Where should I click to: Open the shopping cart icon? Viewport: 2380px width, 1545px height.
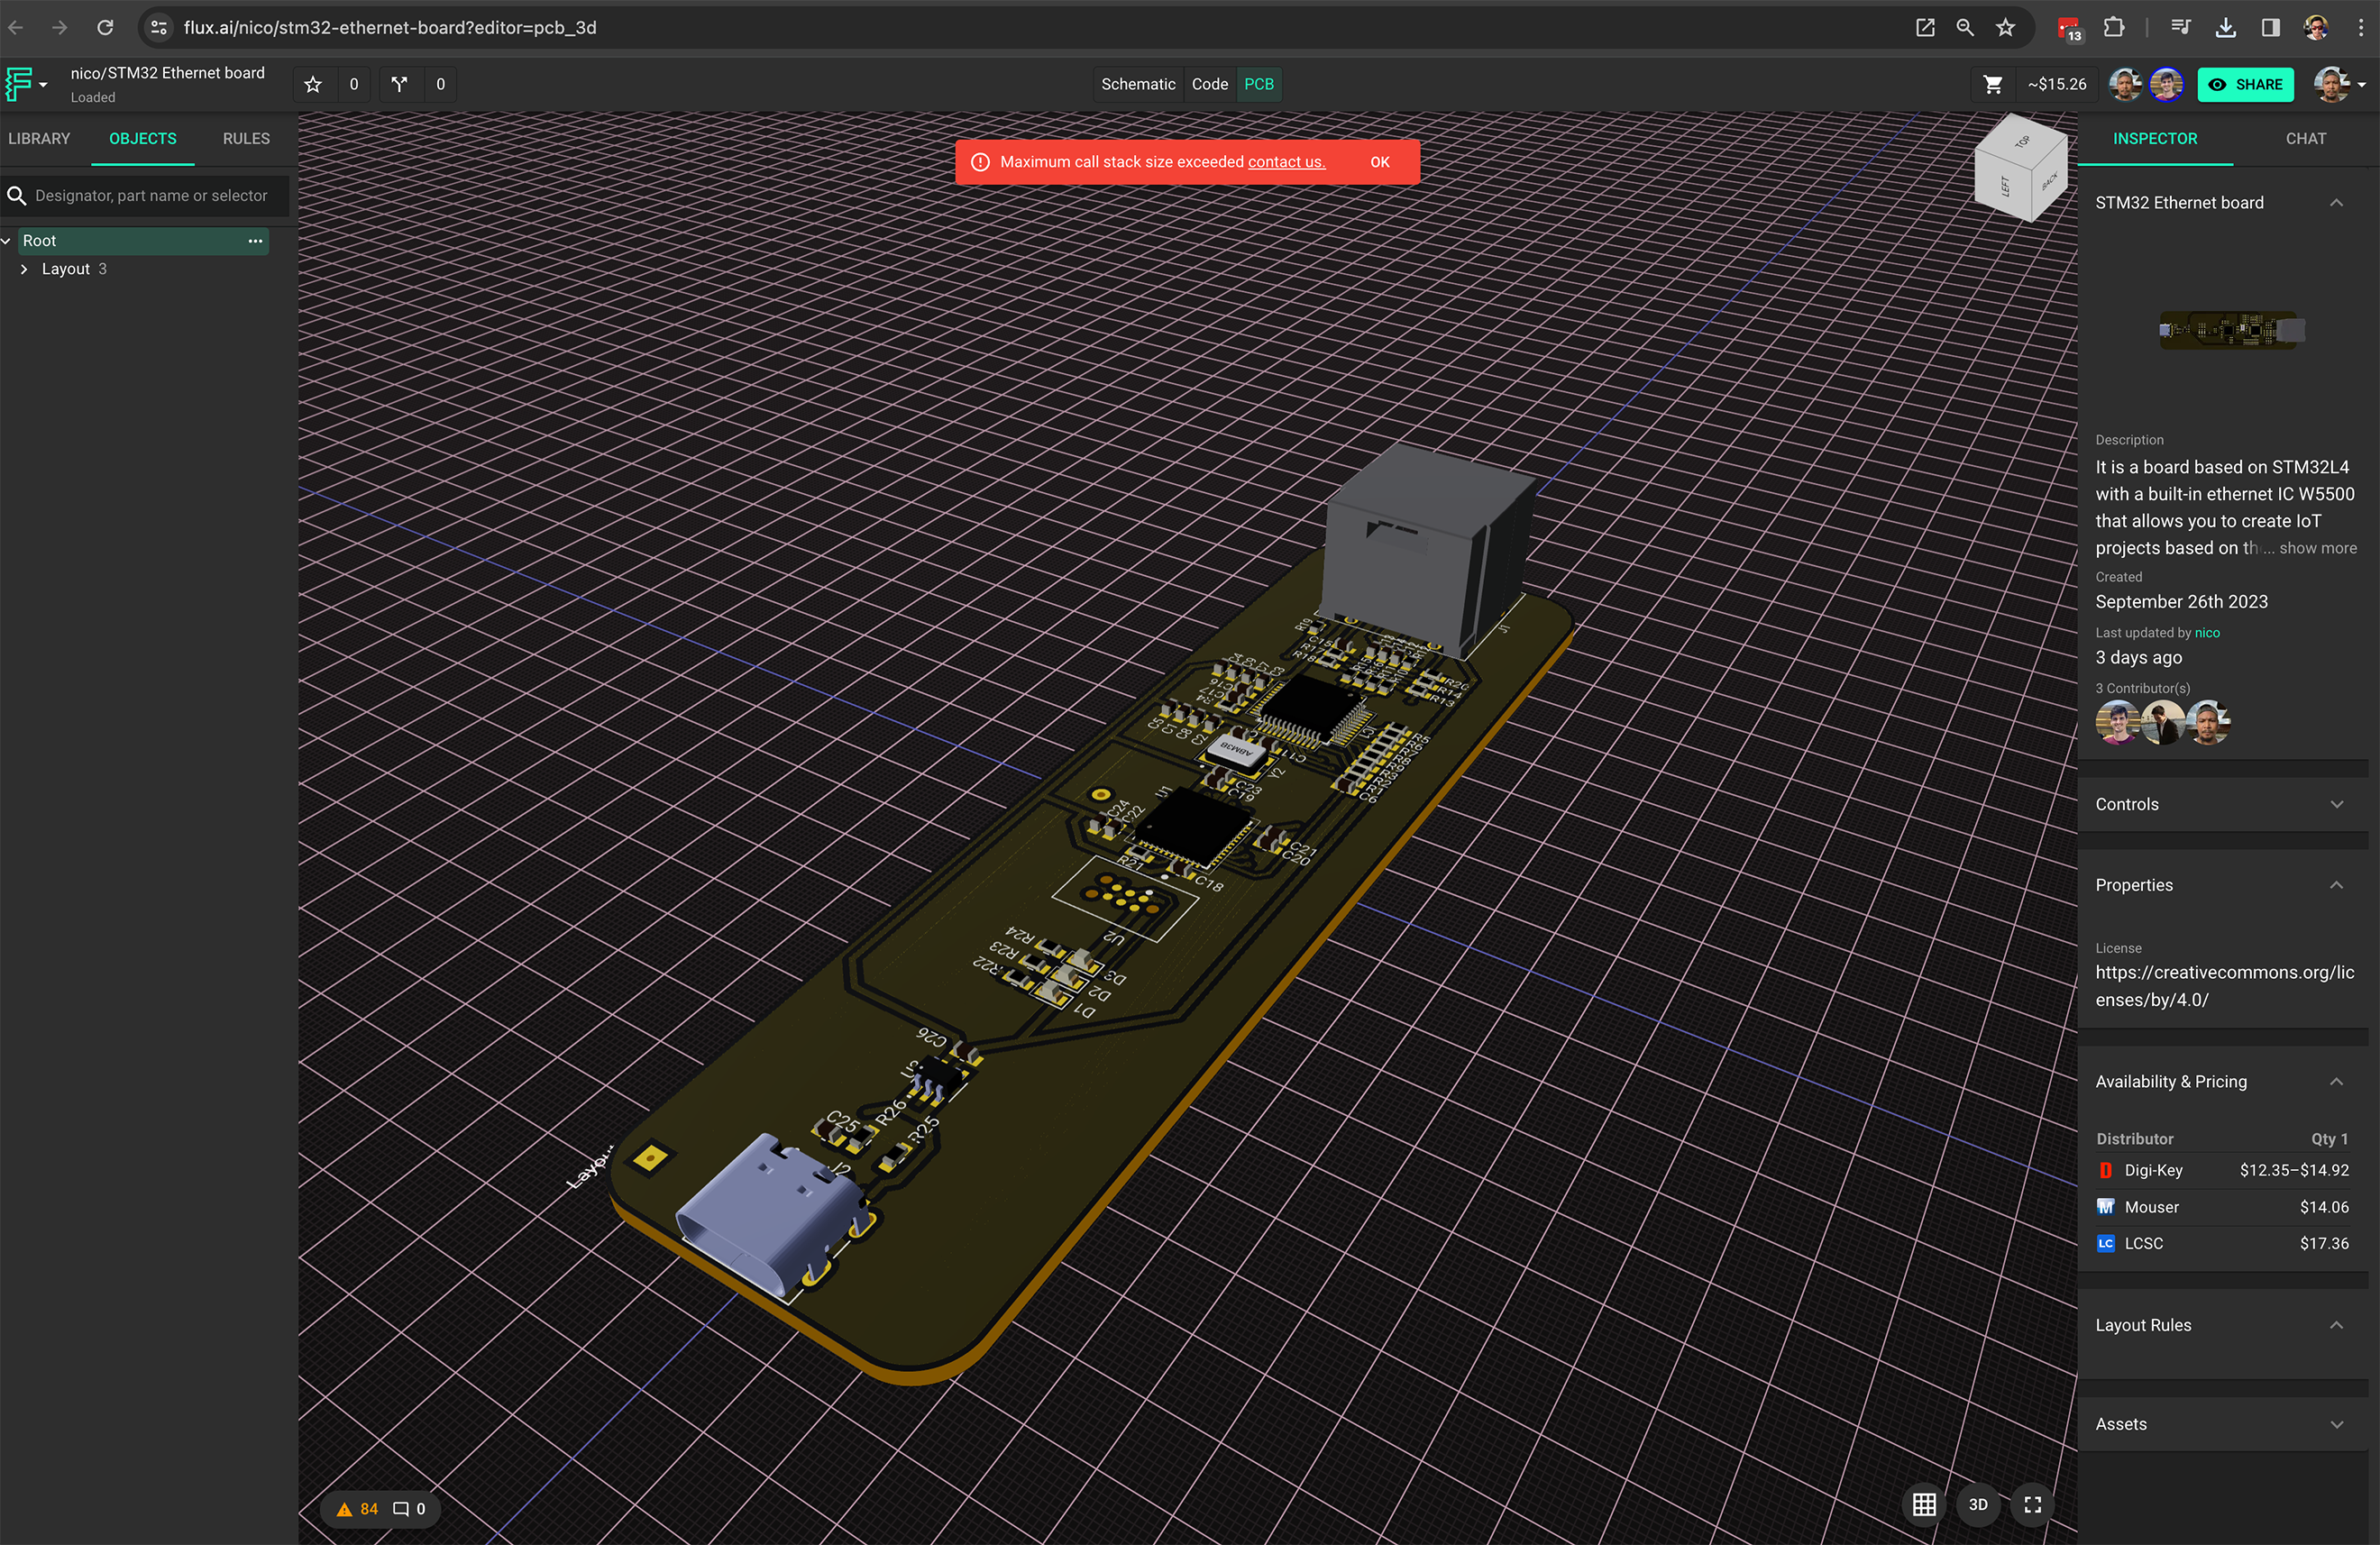pyautogui.click(x=1992, y=84)
